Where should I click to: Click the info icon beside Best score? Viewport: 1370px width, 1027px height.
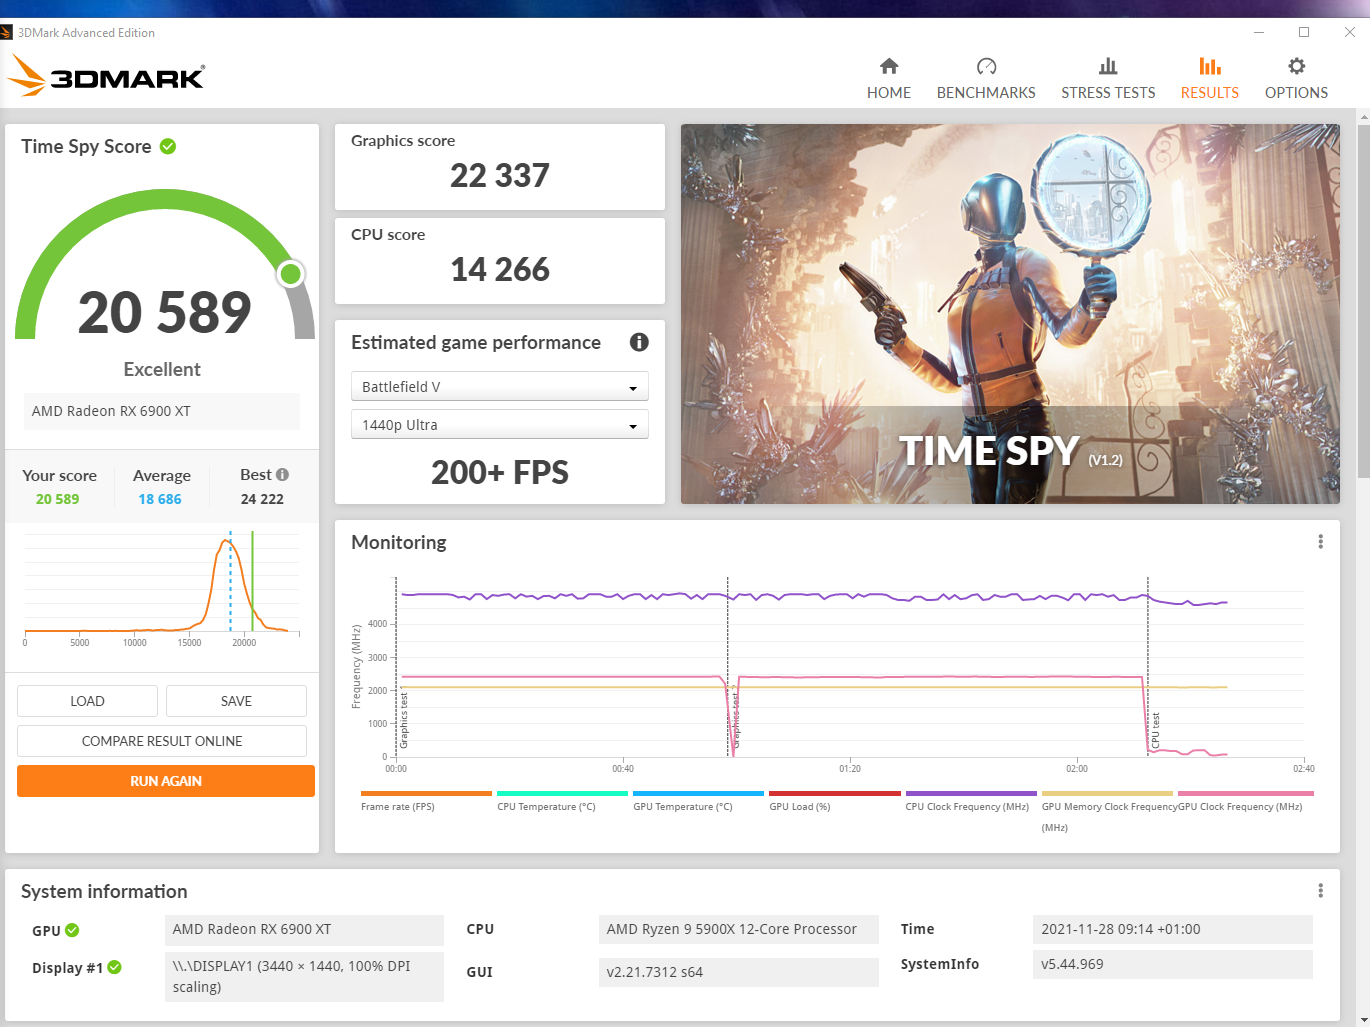pos(282,475)
